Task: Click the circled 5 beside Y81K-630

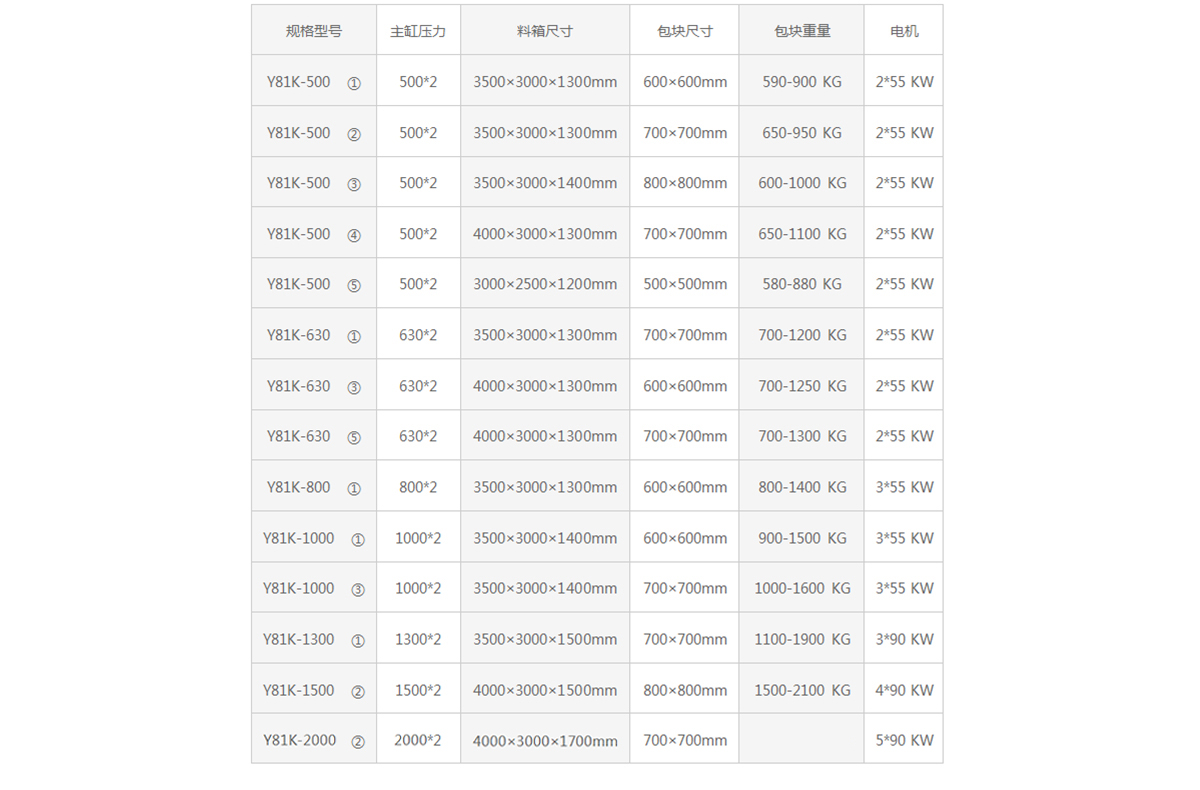Action: coord(354,437)
